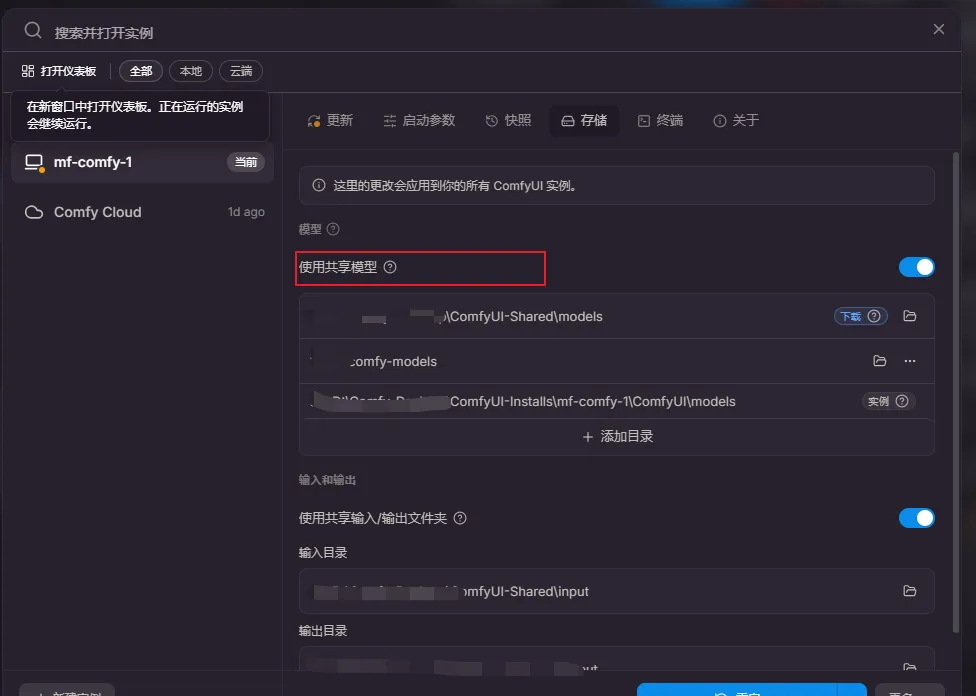Click the search magnifier icon

(33, 30)
